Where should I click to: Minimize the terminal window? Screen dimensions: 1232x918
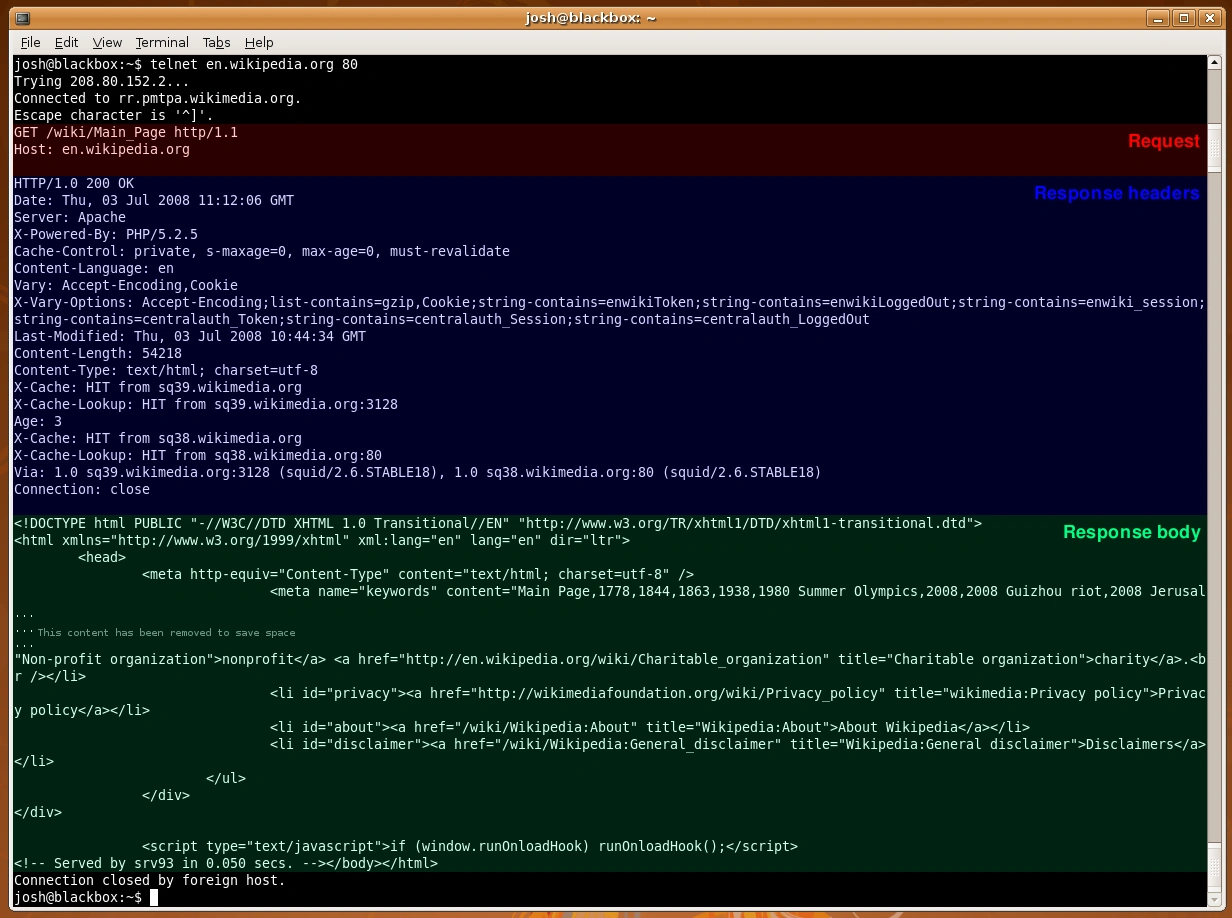point(1160,17)
